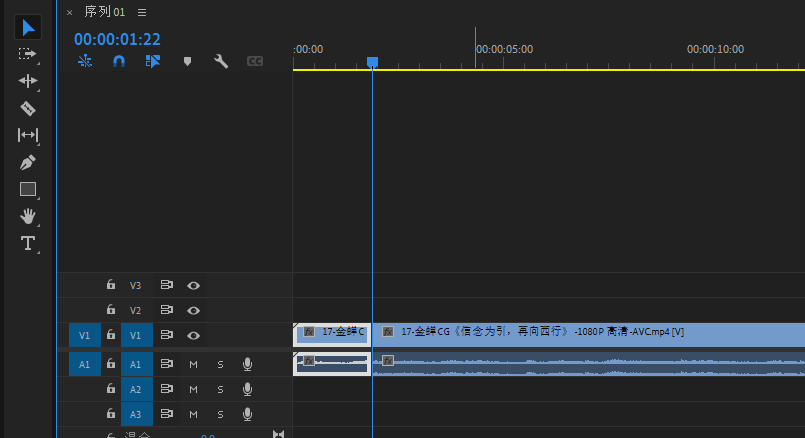Choose the Ripple Edit tool
805x438 pixels.
pos(28,81)
